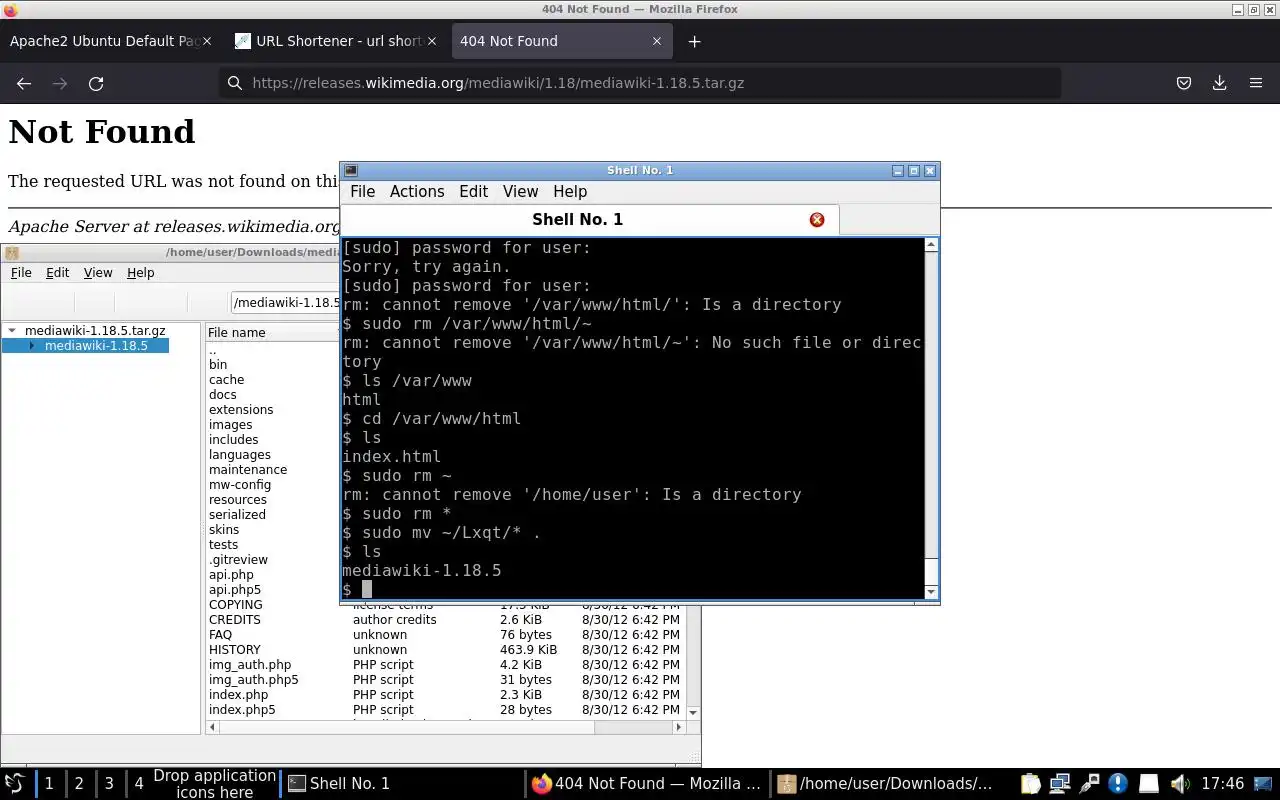Screen dimensions: 1280x800
Task: Open archive manager Help menu
Action: [140, 272]
